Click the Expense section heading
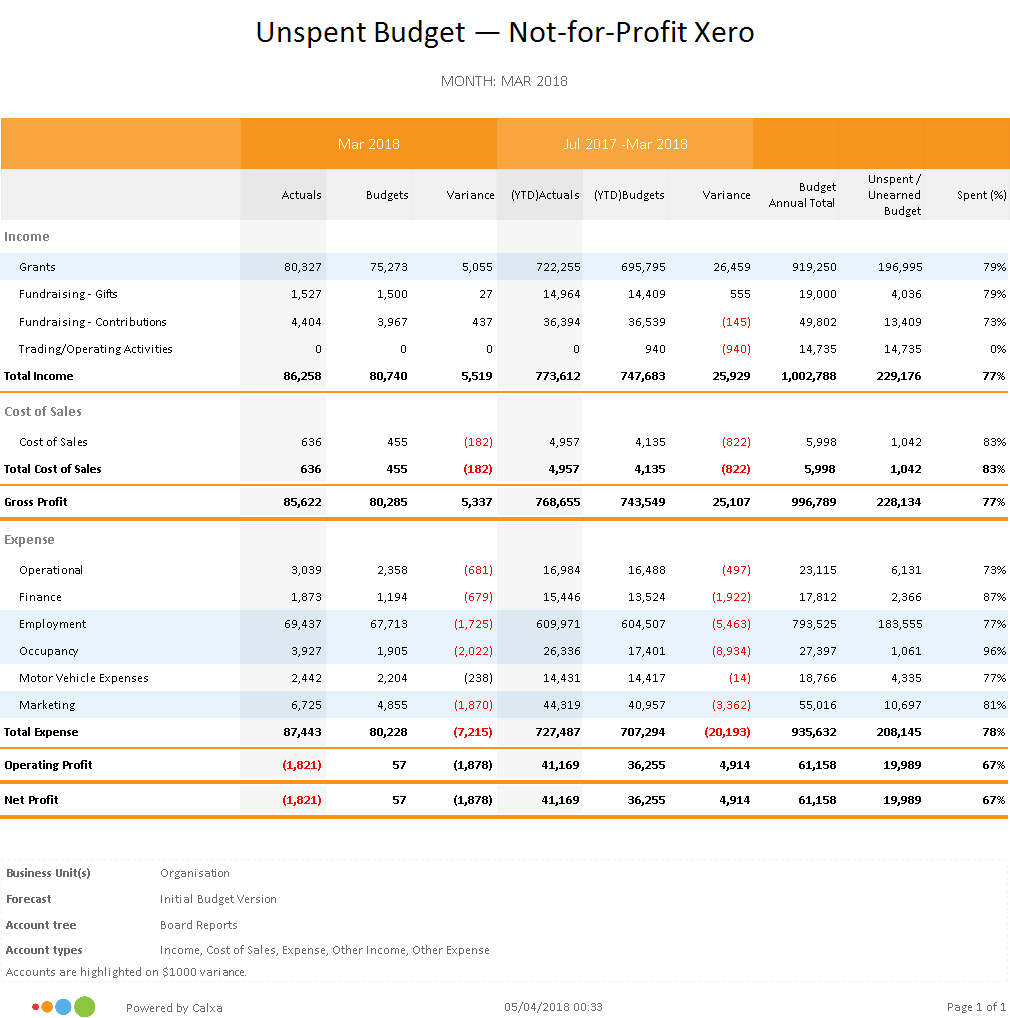 click(29, 540)
